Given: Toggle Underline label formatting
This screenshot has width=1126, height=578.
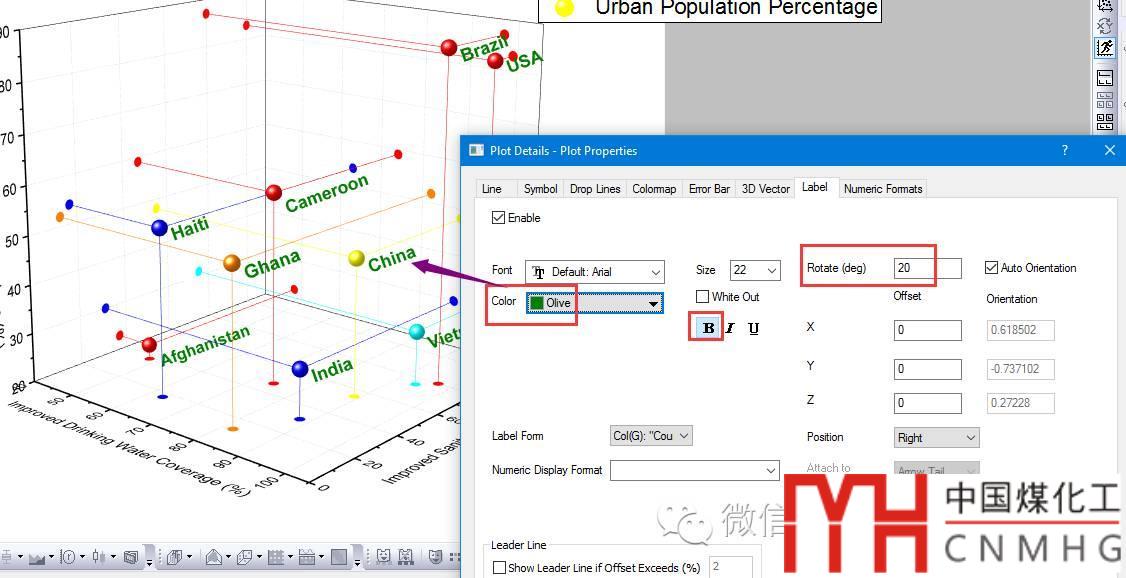Looking at the screenshot, I should pyautogui.click(x=753, y=328).
